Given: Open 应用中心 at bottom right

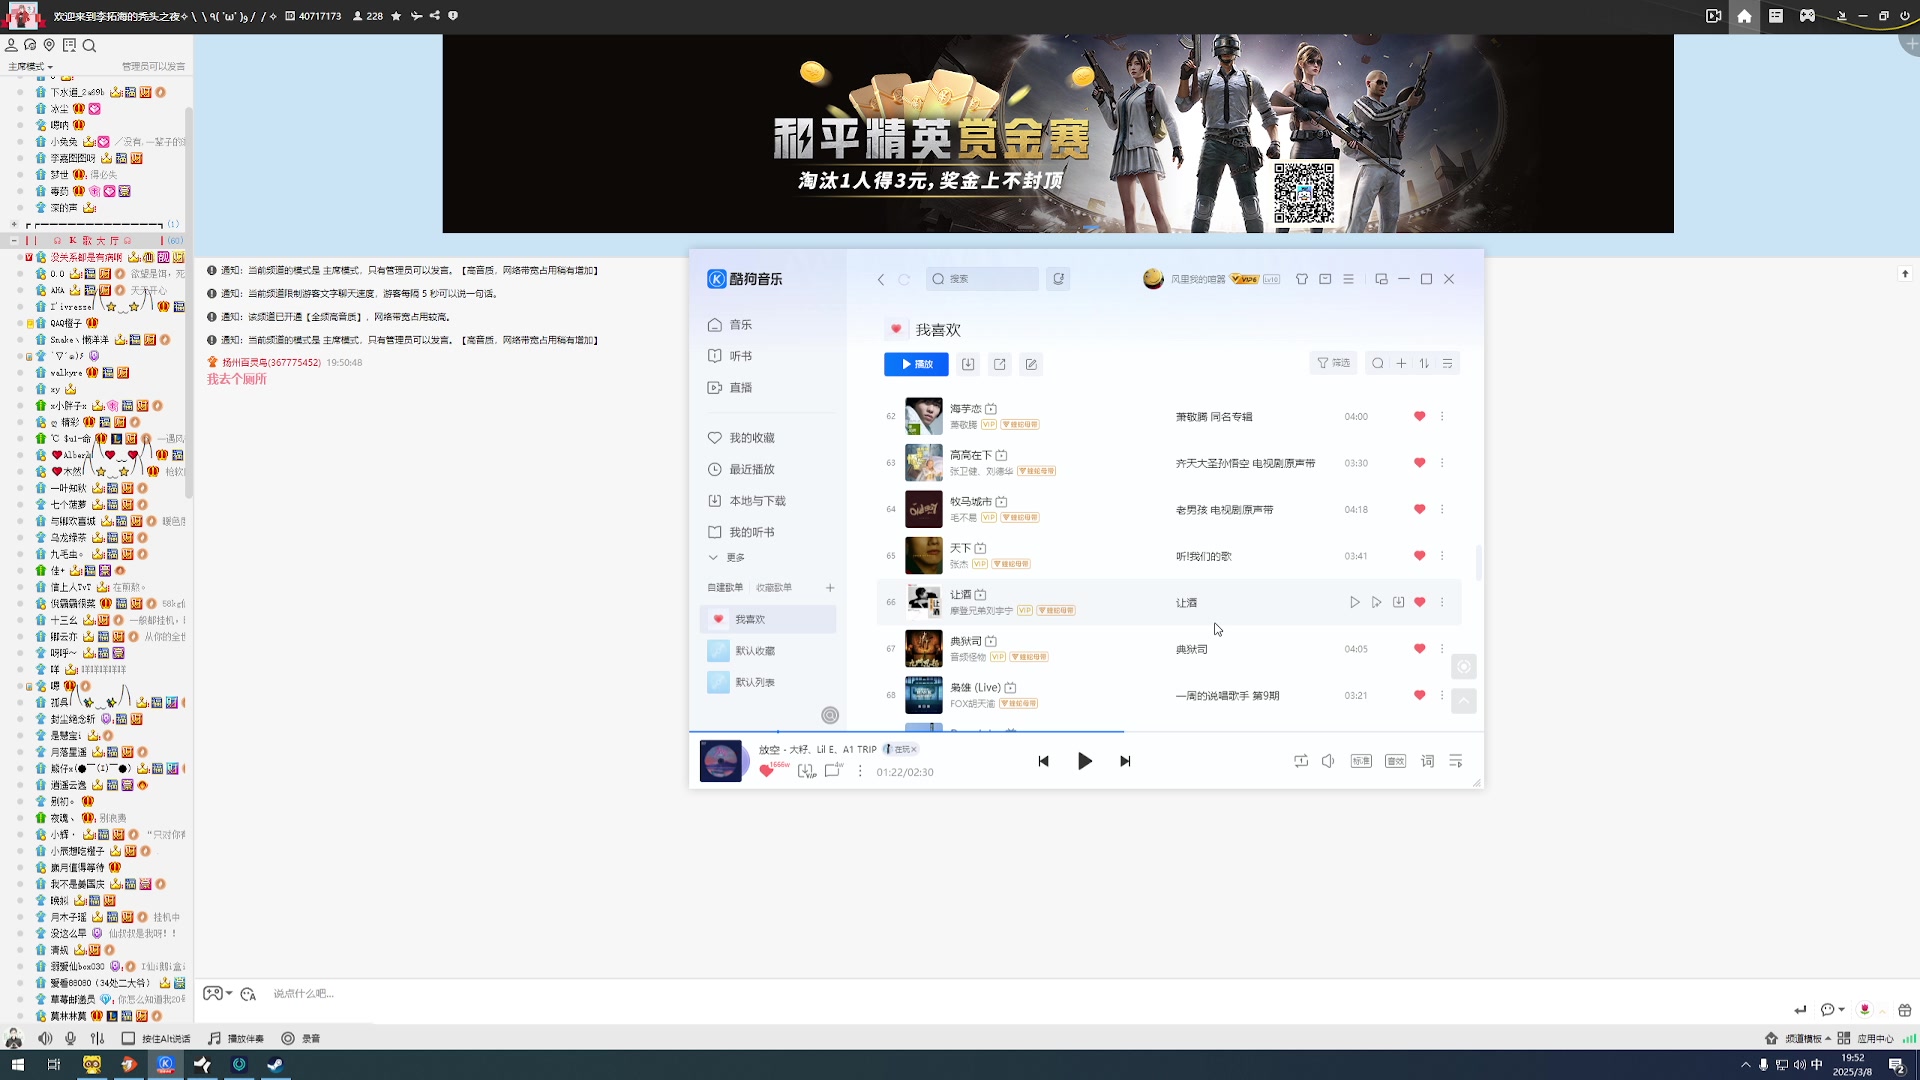Looking at the screenshot, I should pyautogui.click(x=1866, y=1038).
